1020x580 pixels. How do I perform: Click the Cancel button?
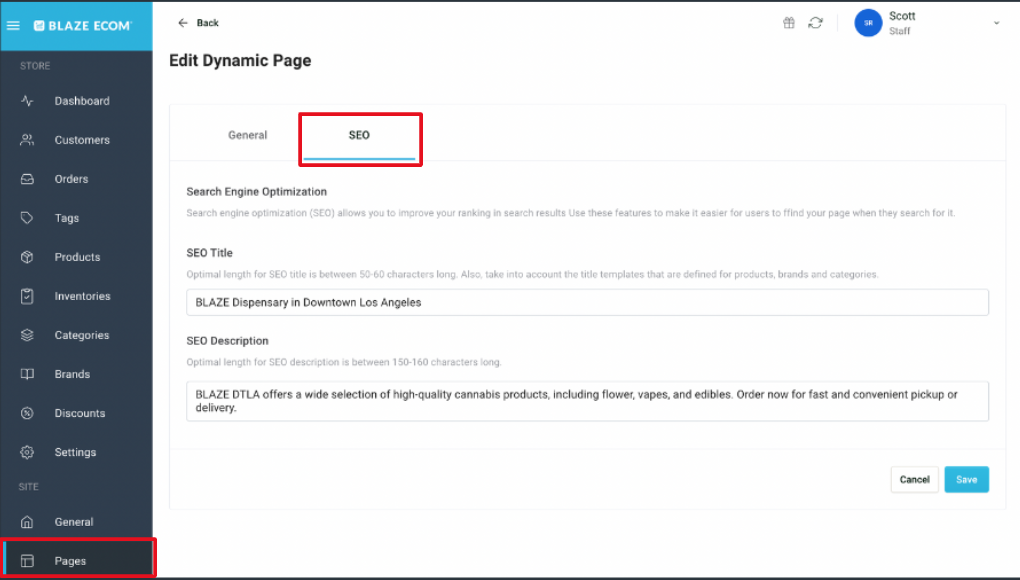point(914,479)
